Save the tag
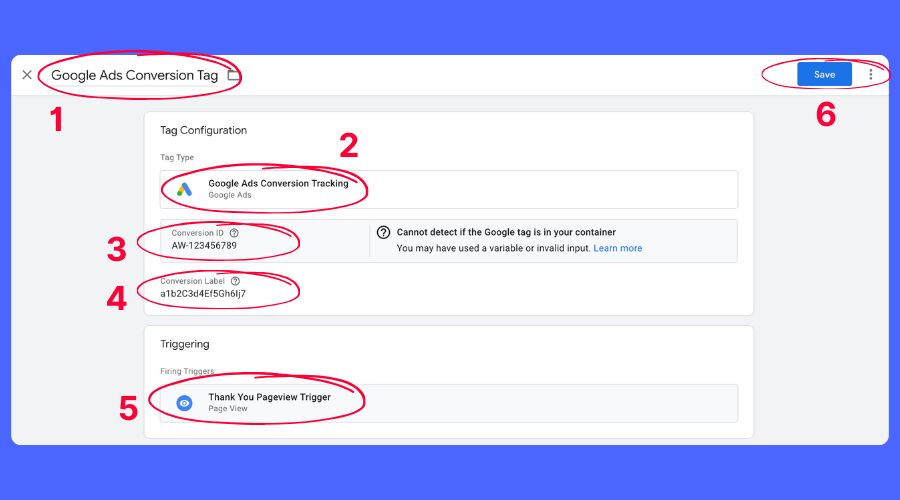Viewport: 900px width, 500px height. [x=824, y=75]
